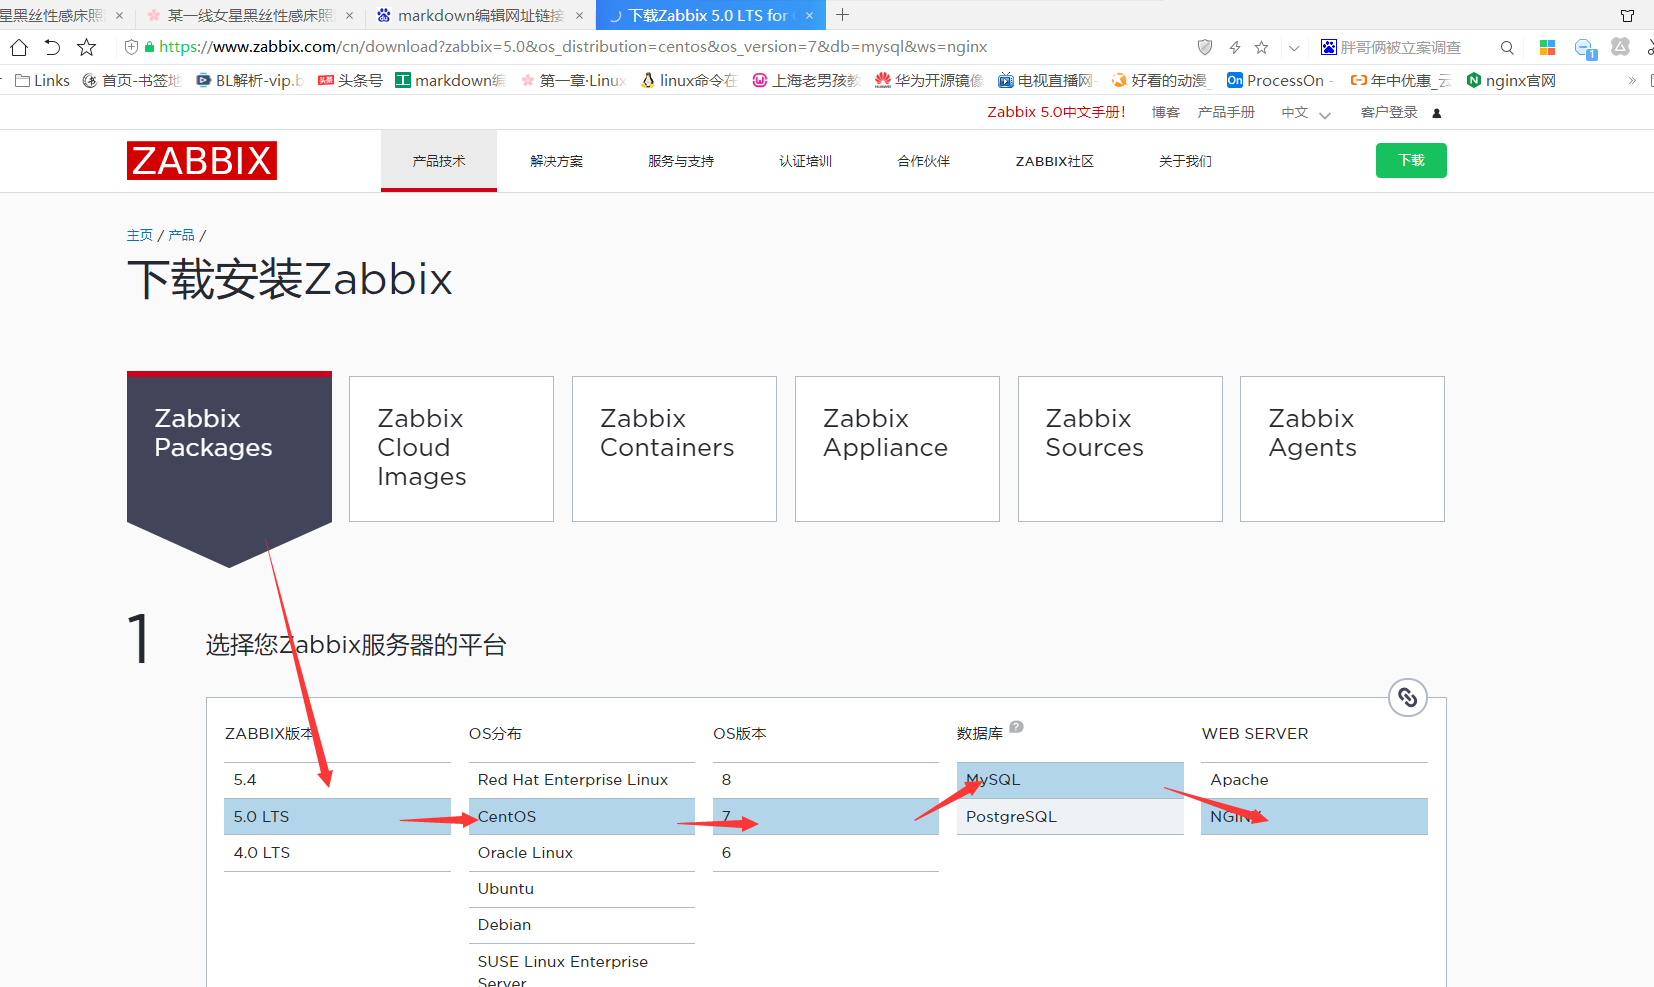
Task: Click the green 下载 button
Action: click(x=1411, y=160)
